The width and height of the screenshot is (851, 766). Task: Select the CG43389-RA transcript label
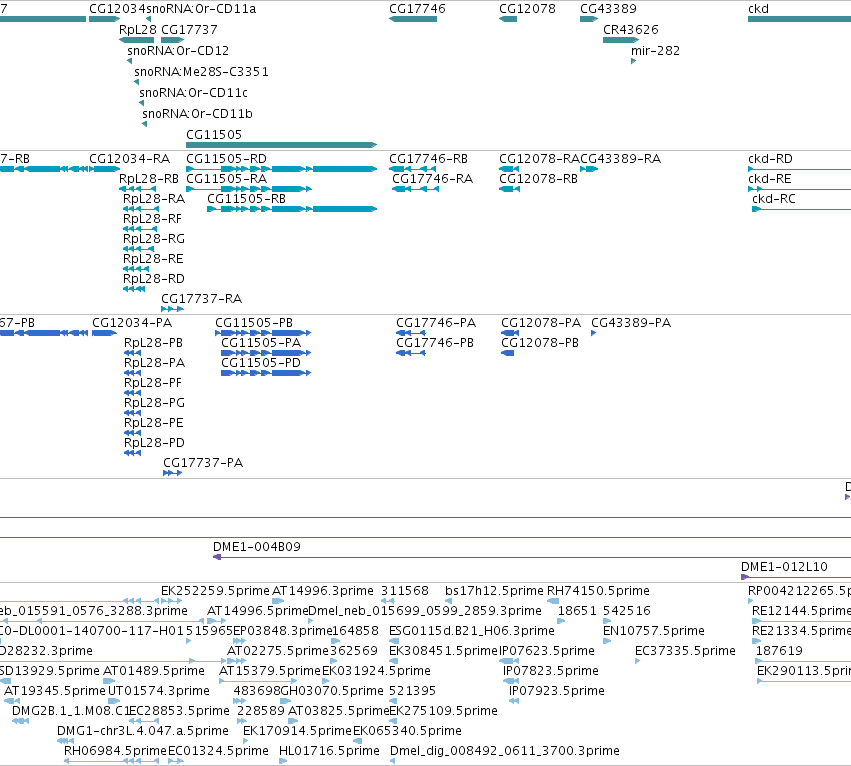click(x=620, y=159)
